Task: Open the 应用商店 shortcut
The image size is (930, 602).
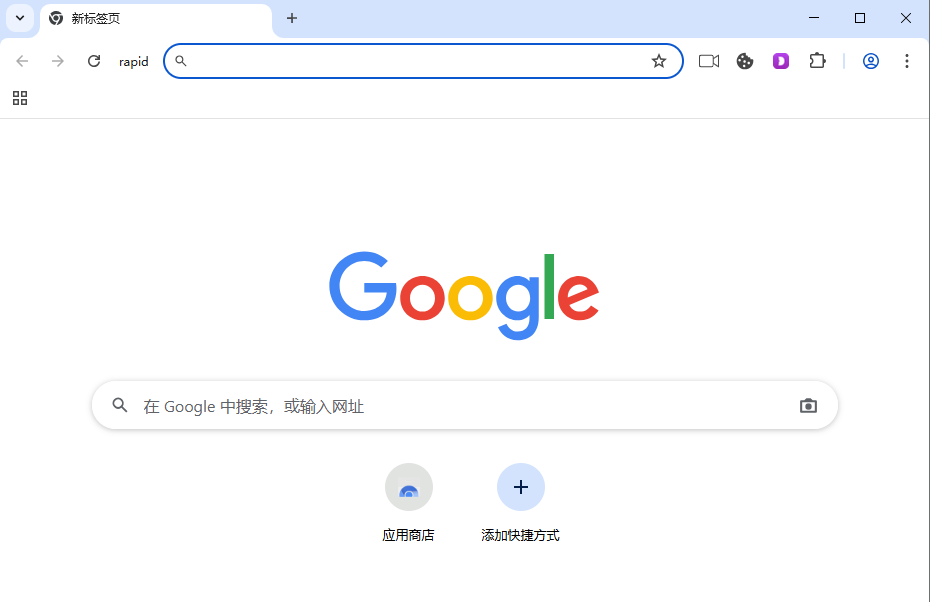Action: (x=409, y=503)
